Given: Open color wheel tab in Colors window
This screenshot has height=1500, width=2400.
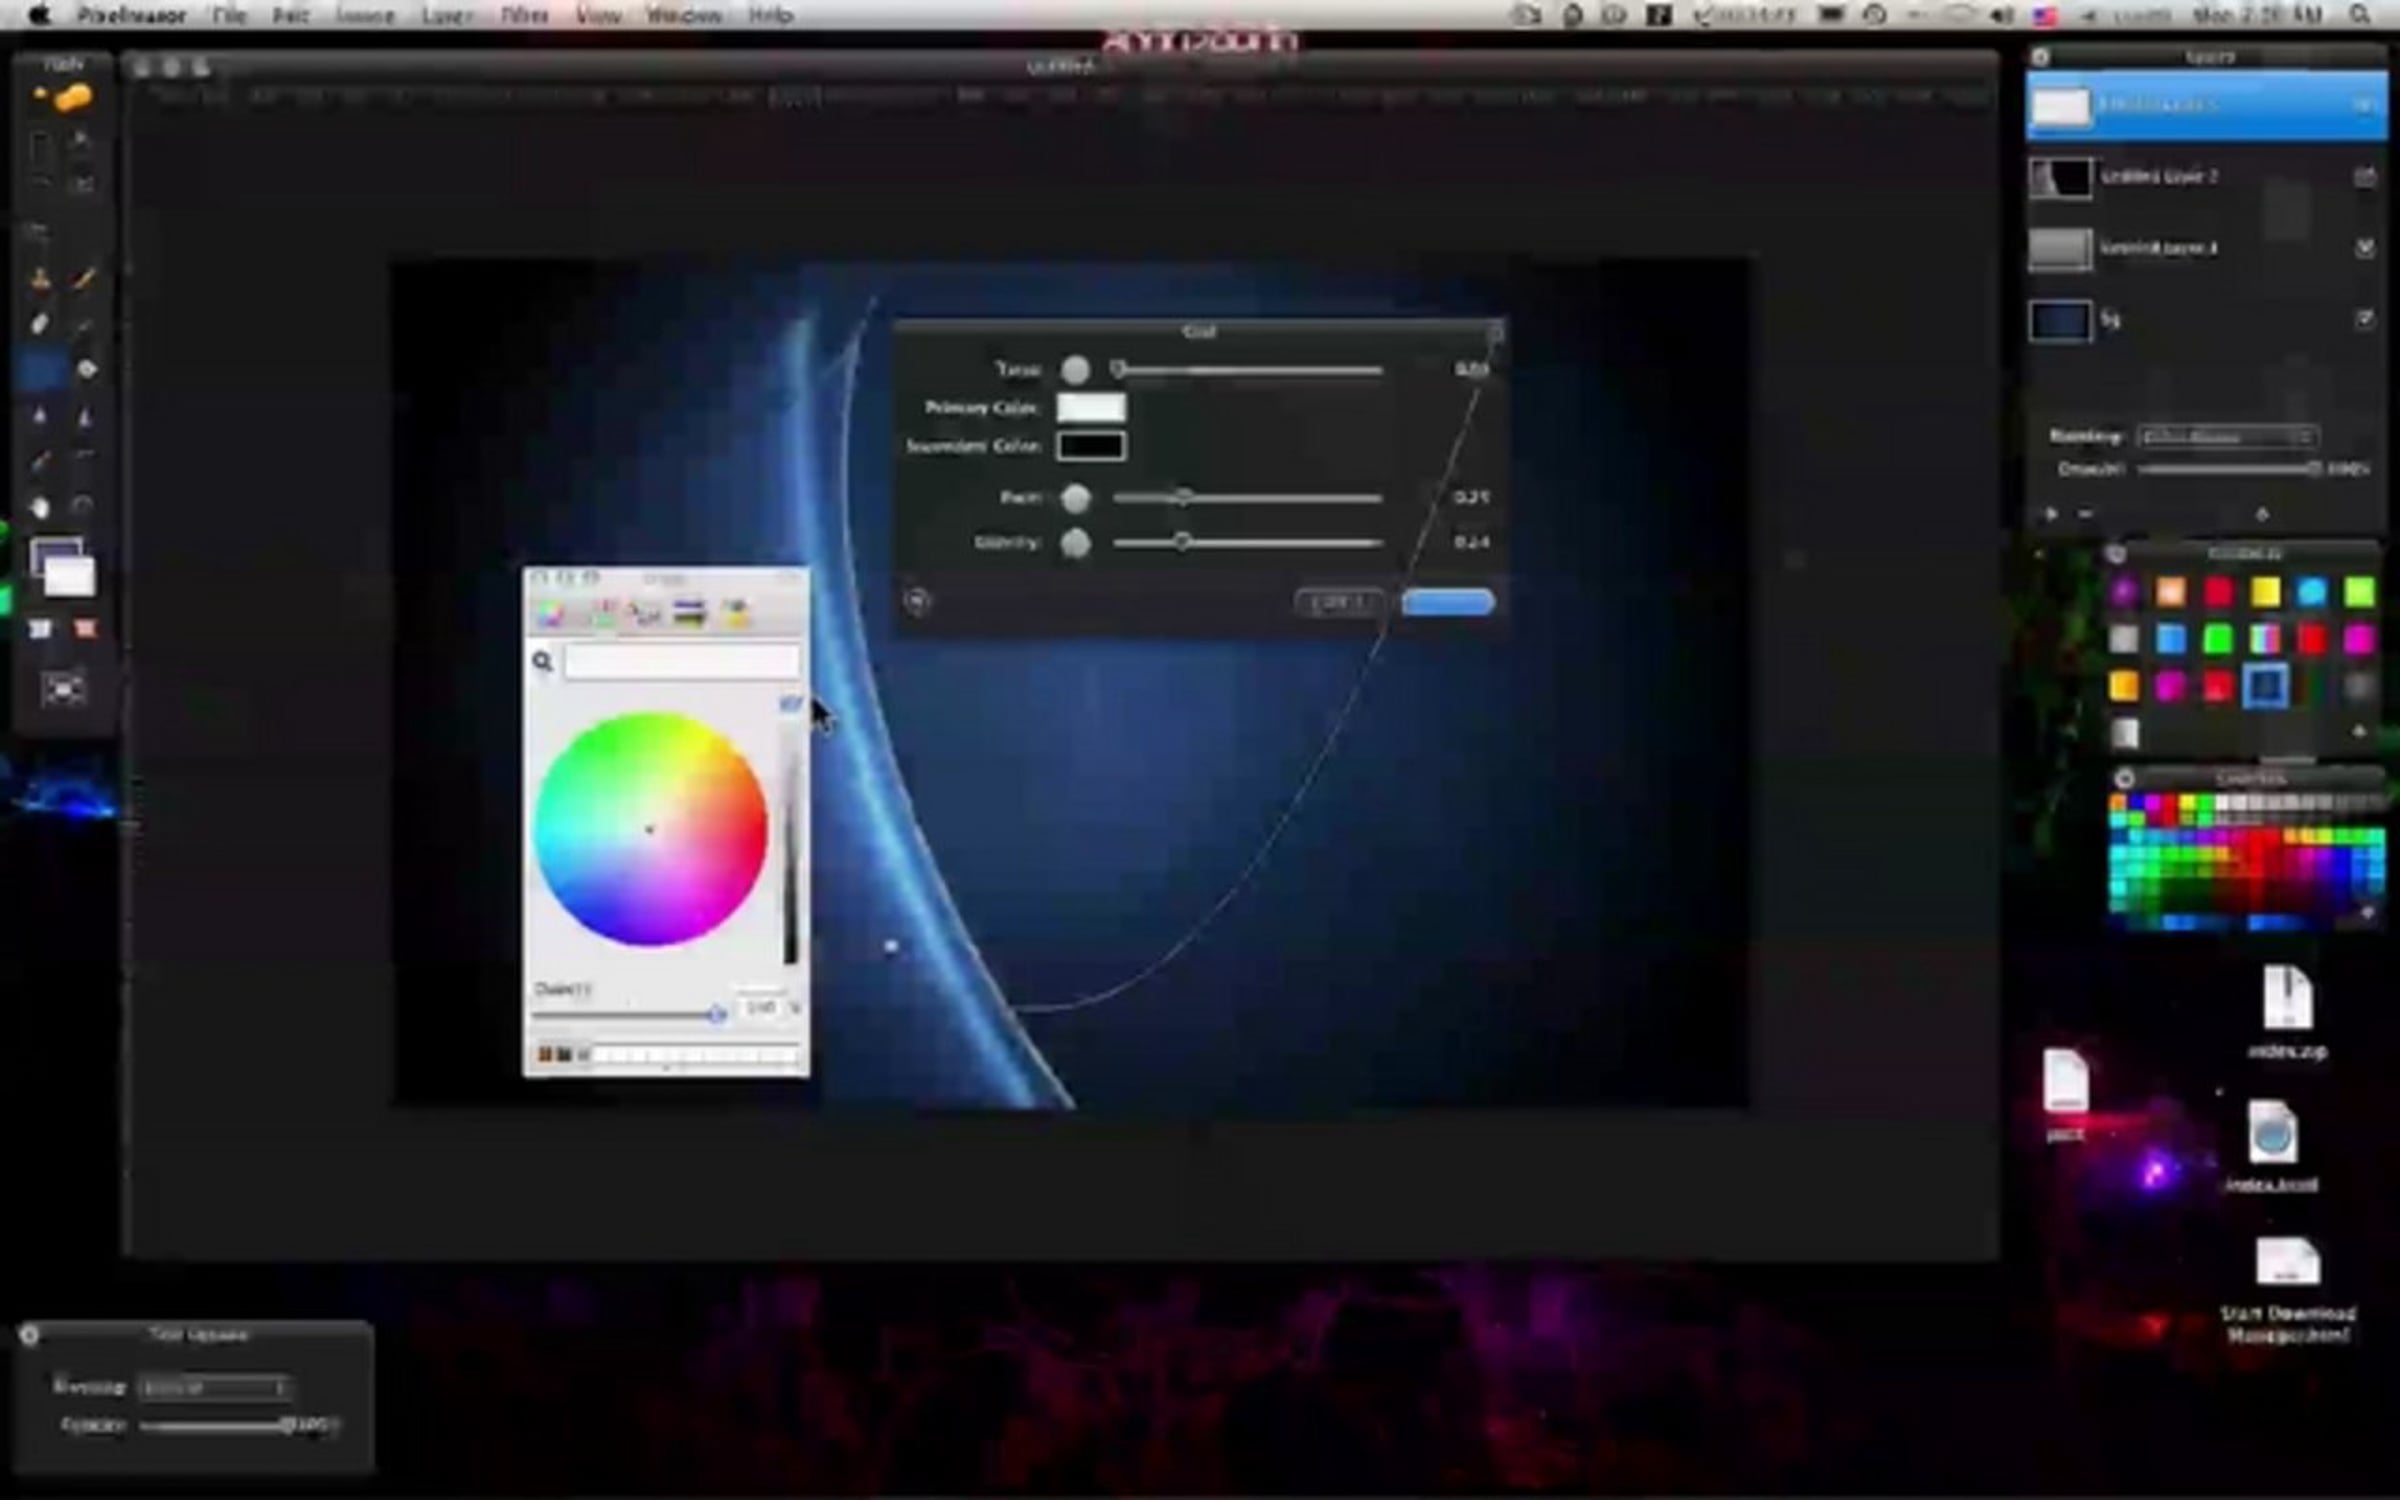Looking at the screenshot, I should (x=550, y=613).
